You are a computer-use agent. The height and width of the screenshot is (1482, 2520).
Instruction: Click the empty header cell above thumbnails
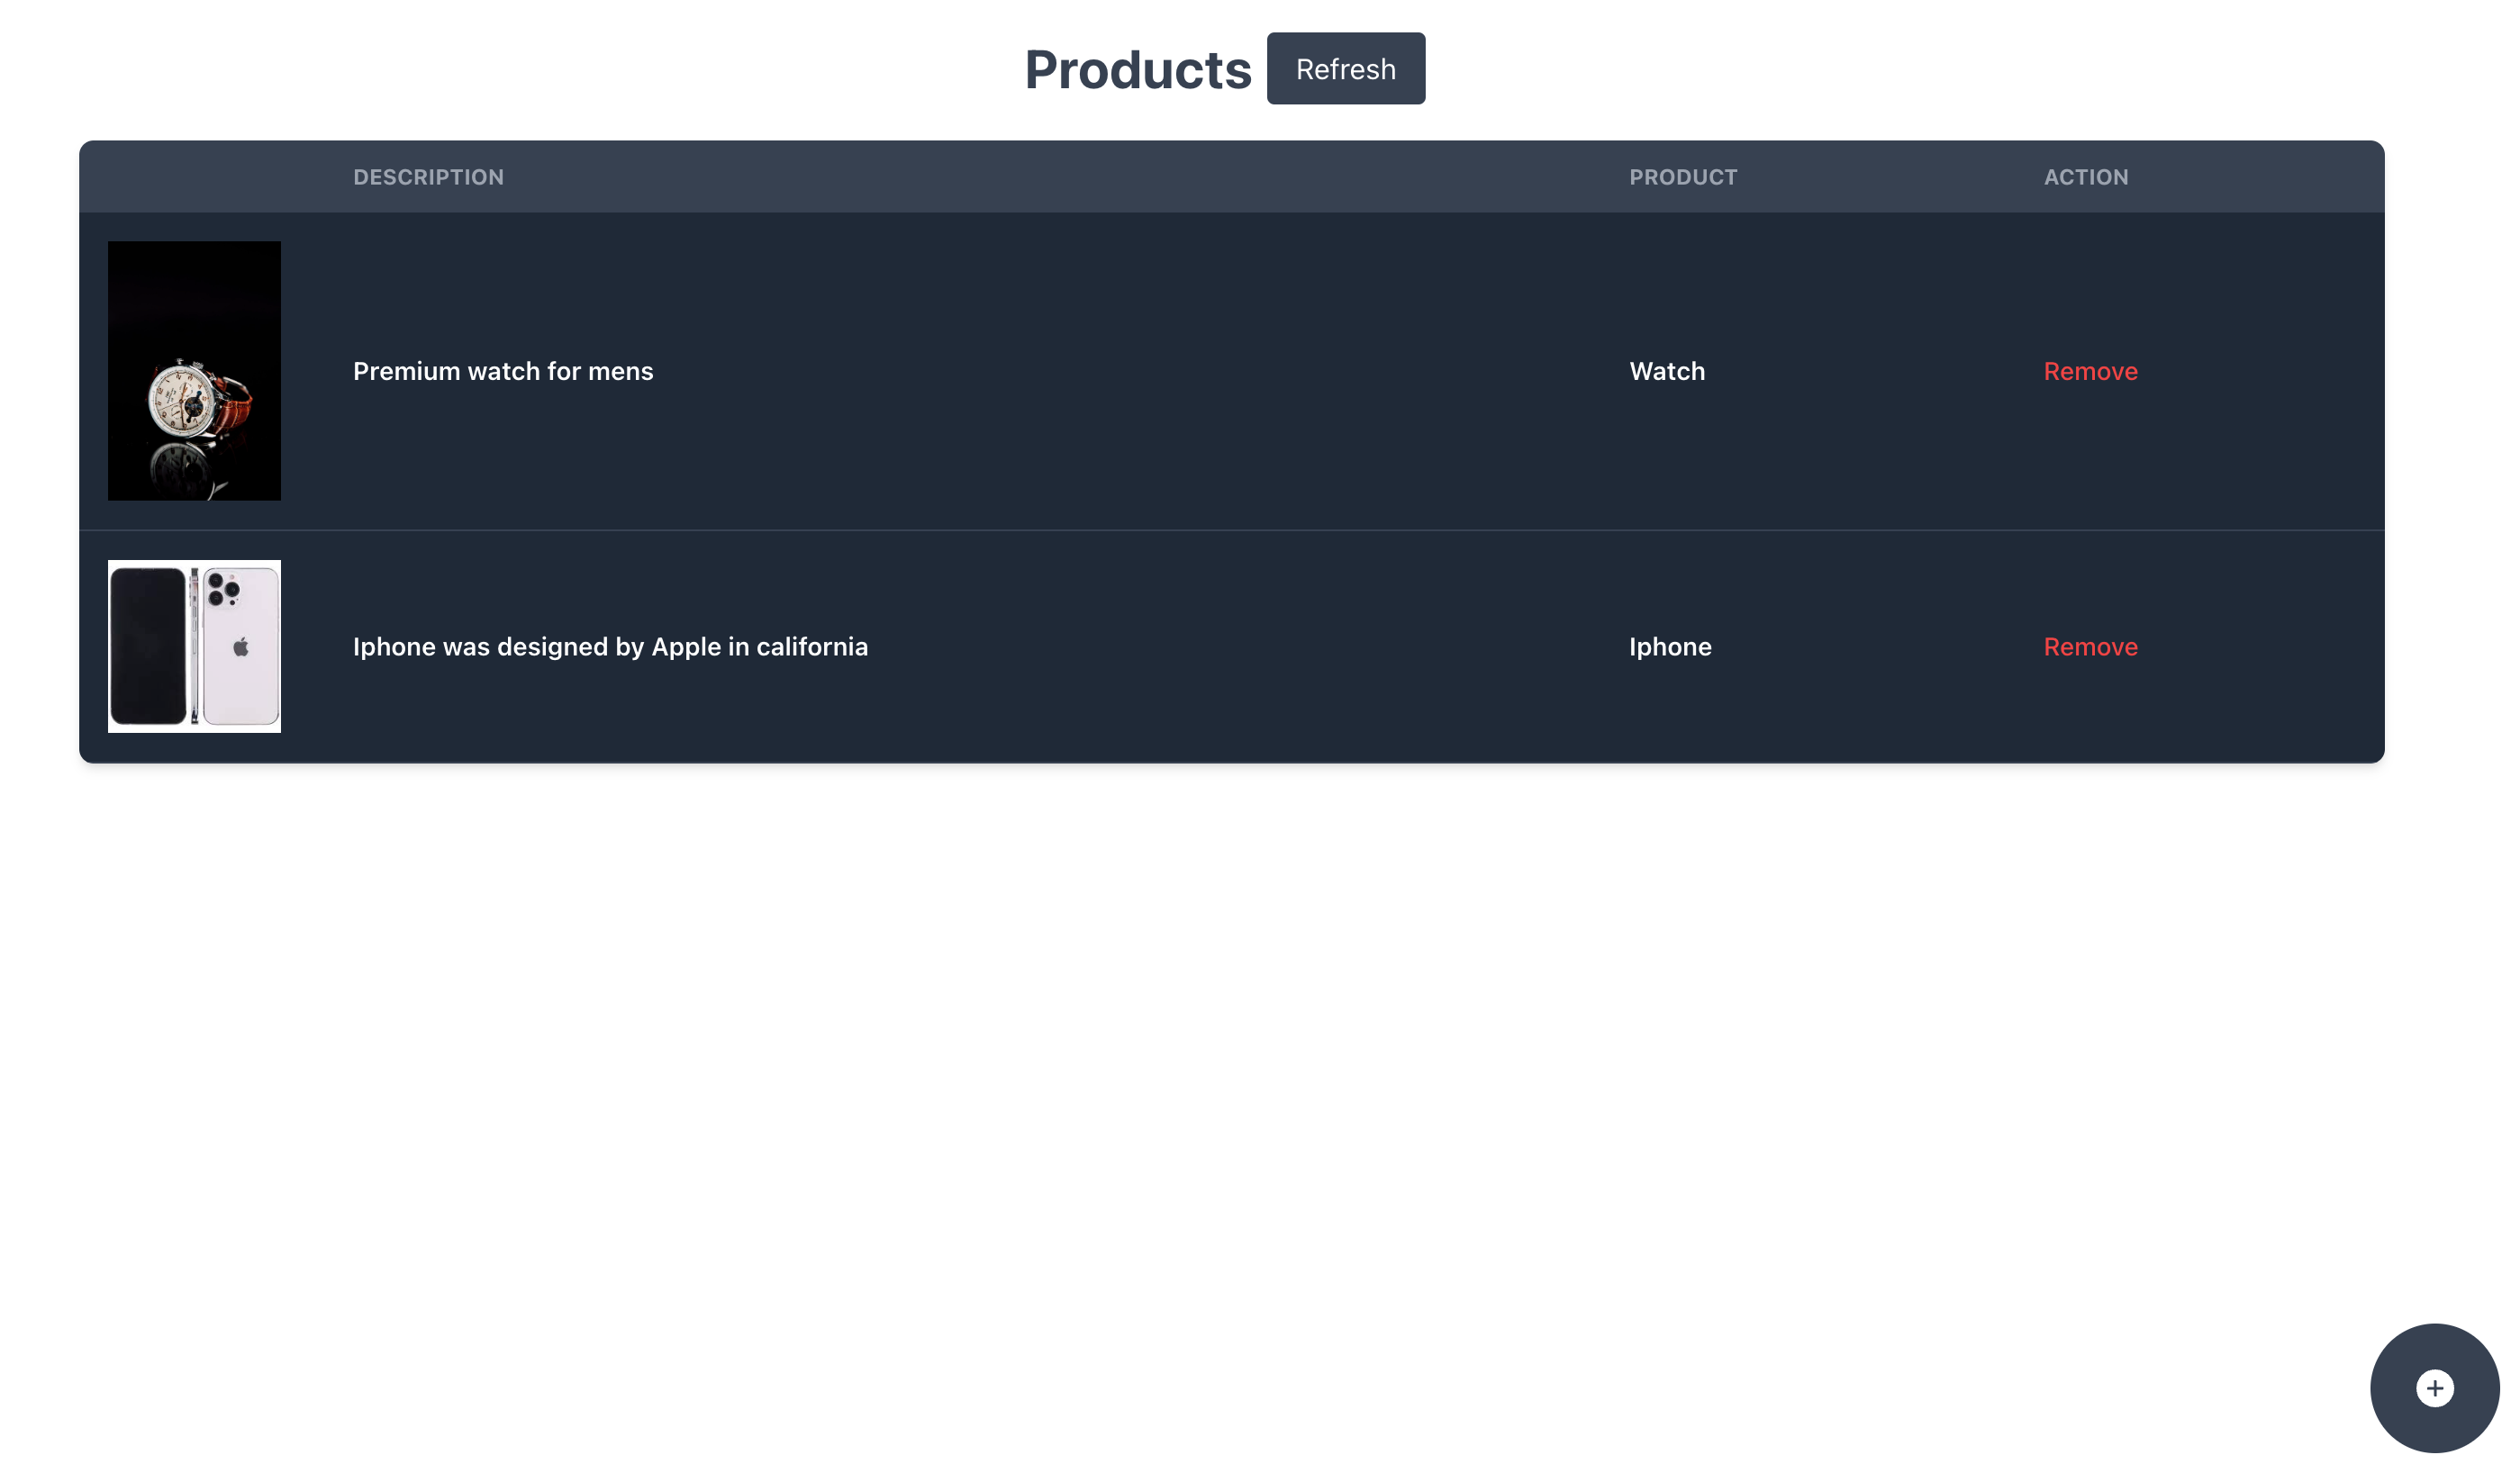tap(194, 177)
